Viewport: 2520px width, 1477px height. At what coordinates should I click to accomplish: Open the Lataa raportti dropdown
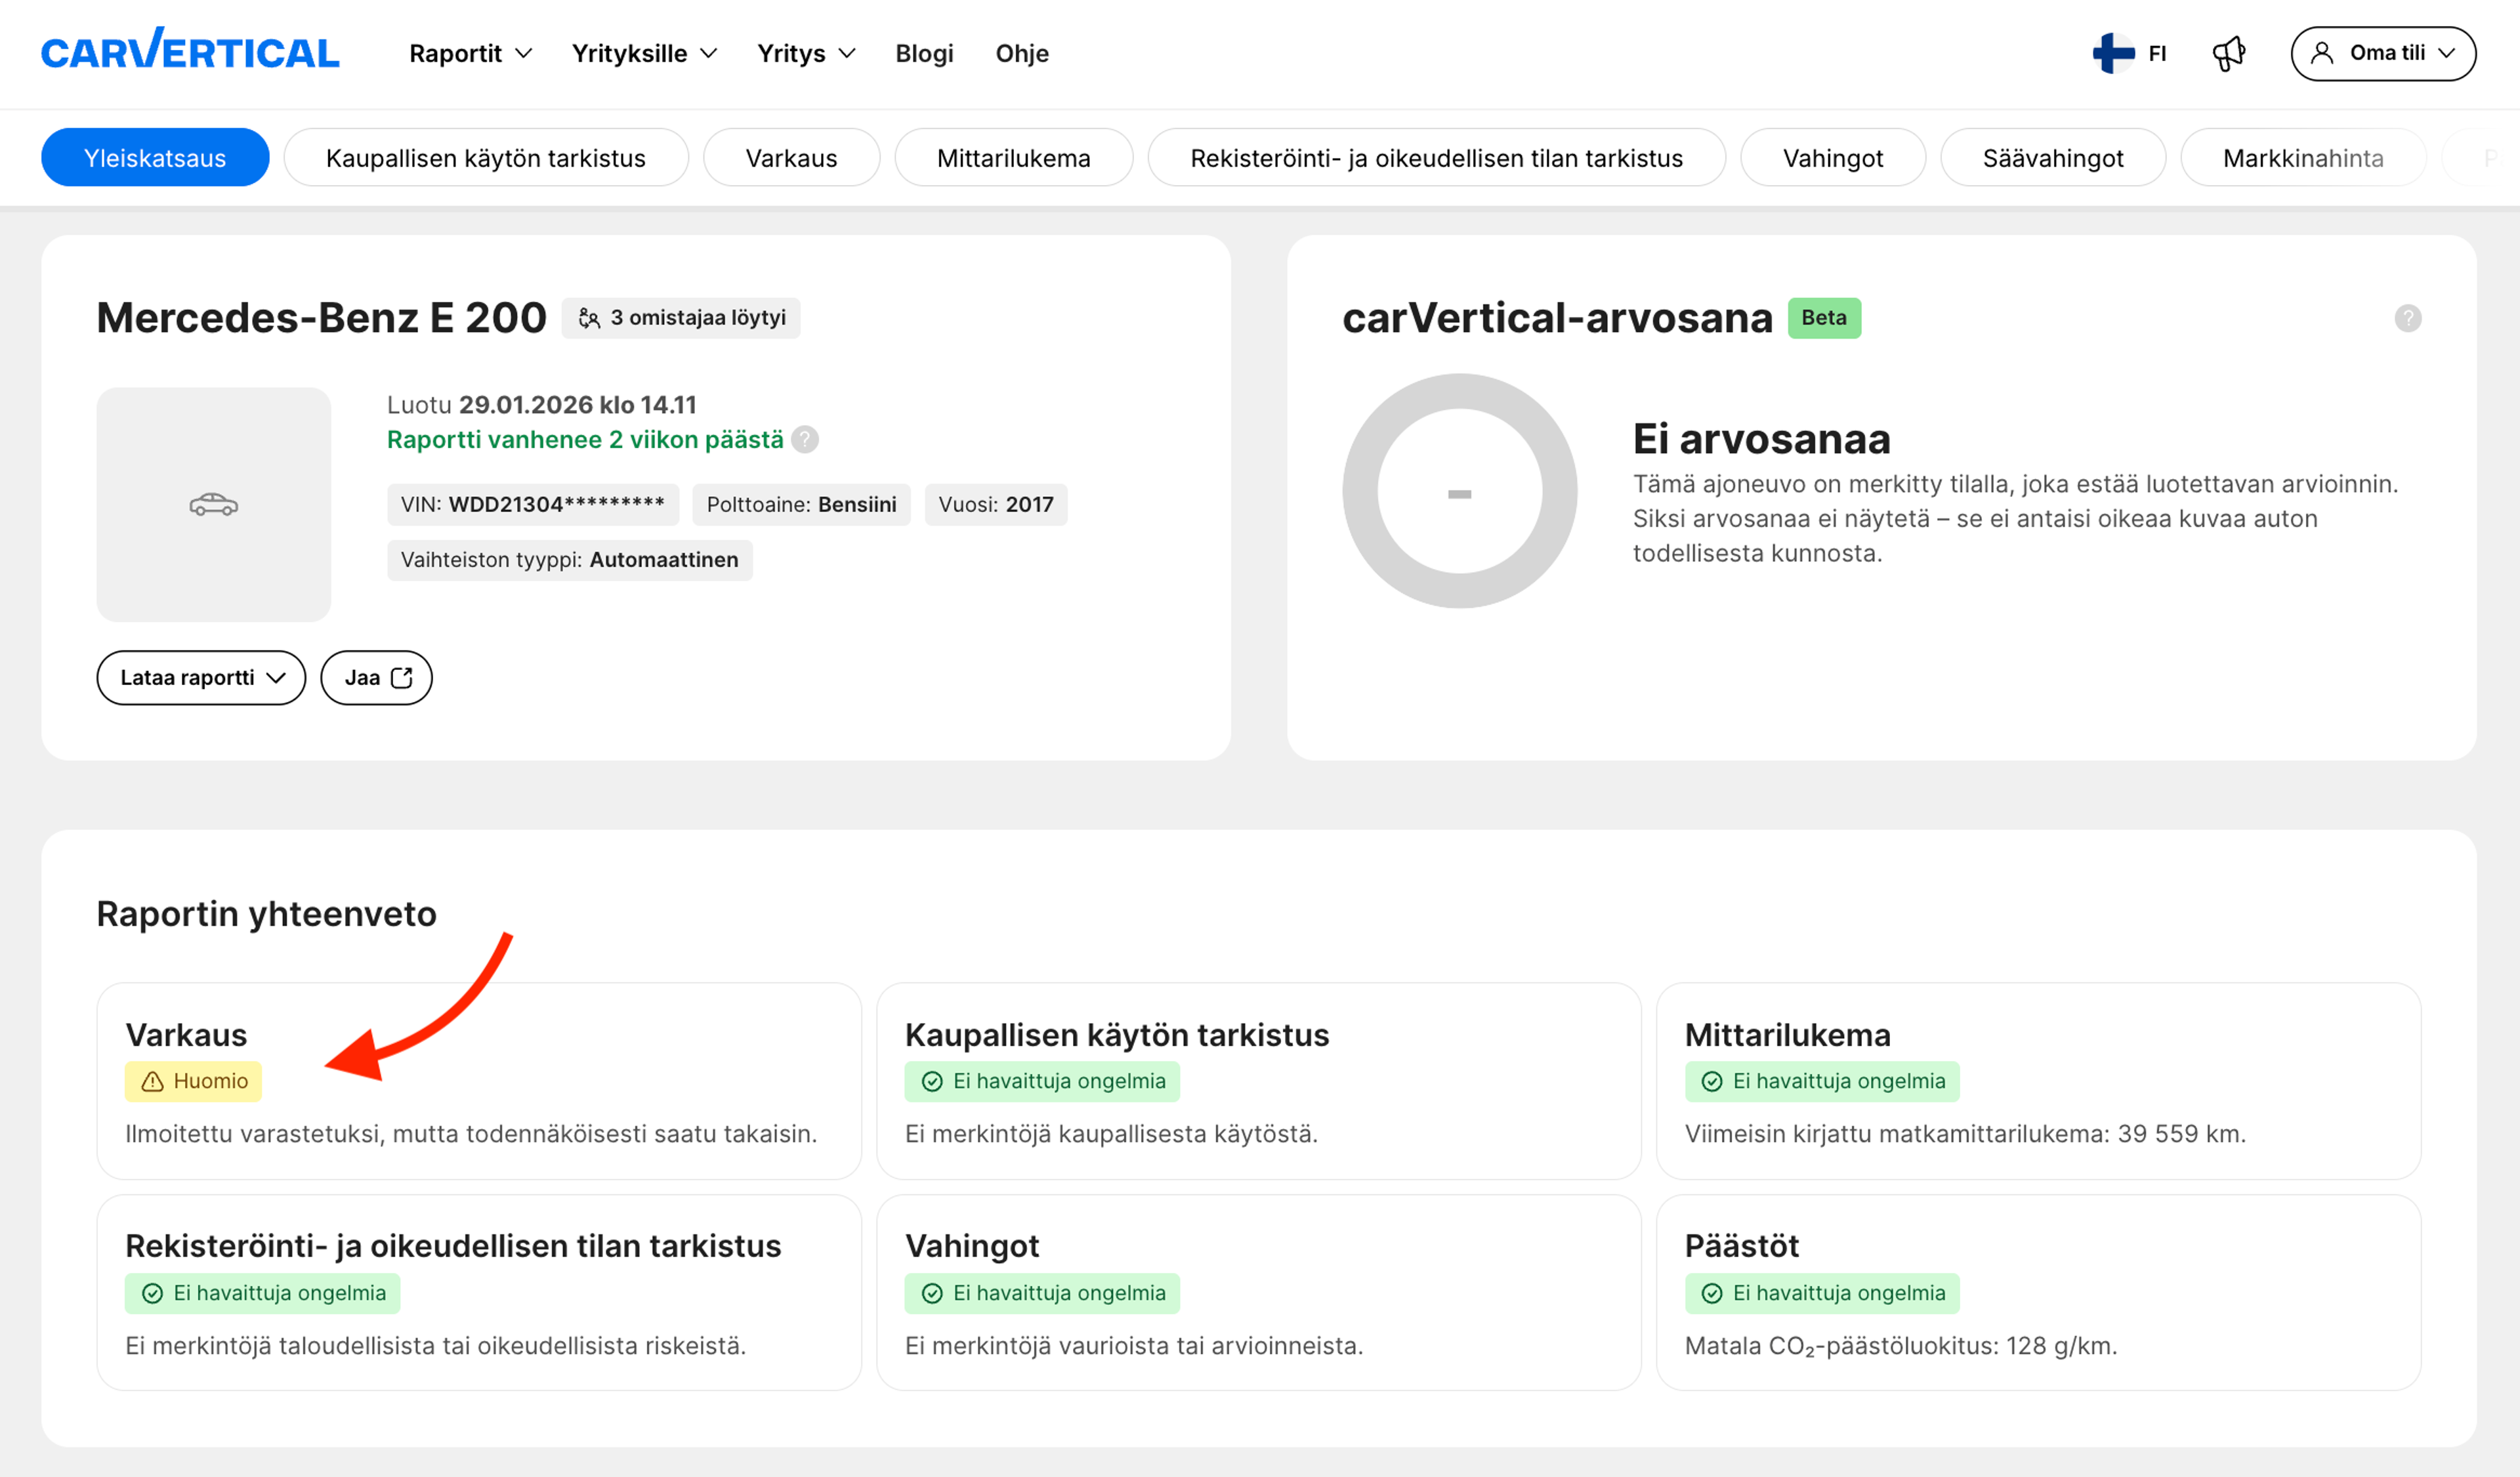tap(201, 678)
